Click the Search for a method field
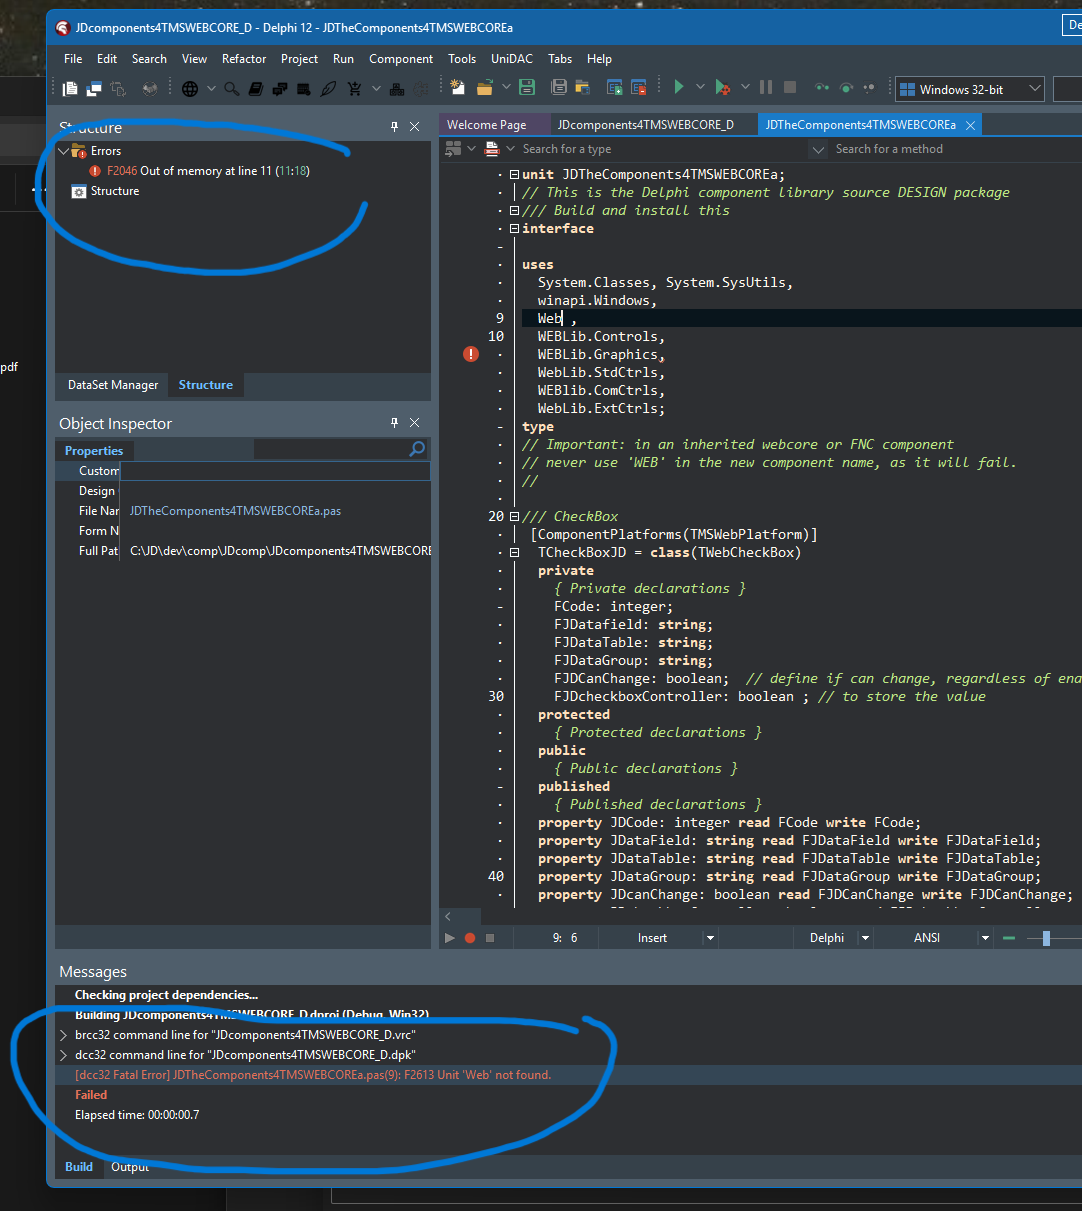The image size is (1082, 1211). [889, 149]
